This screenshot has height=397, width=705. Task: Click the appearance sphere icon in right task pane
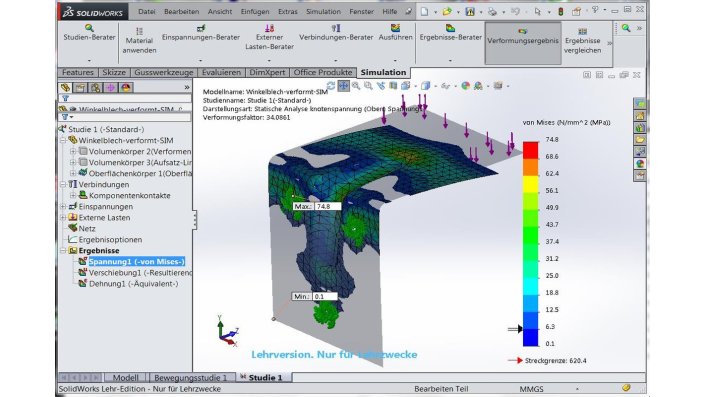coord(640,164)
